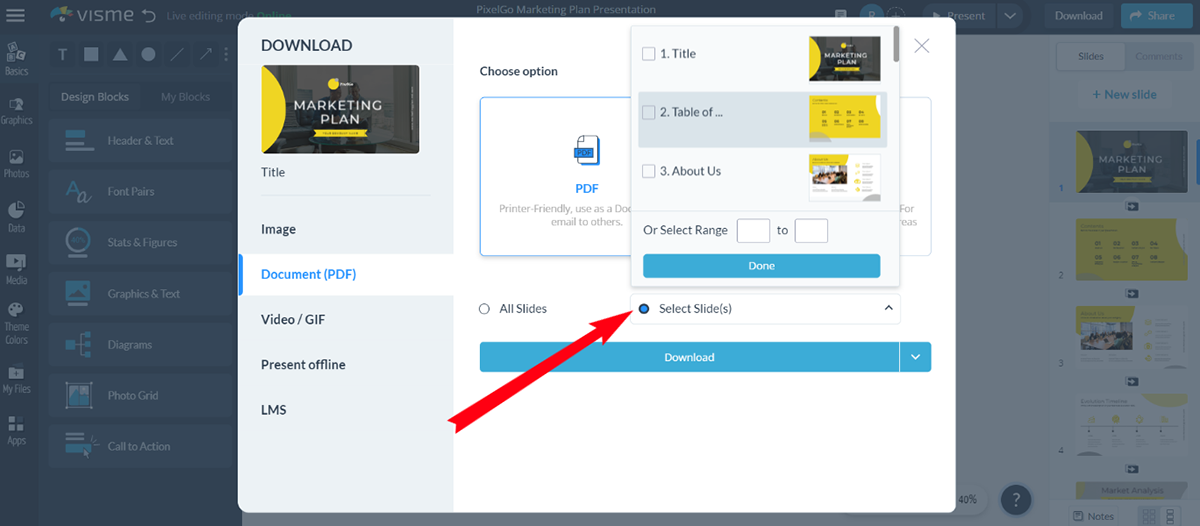The image size is (1200, 526).
Task: Collapse the Select Slide(s) dropdown
Action: click(889, 309)
